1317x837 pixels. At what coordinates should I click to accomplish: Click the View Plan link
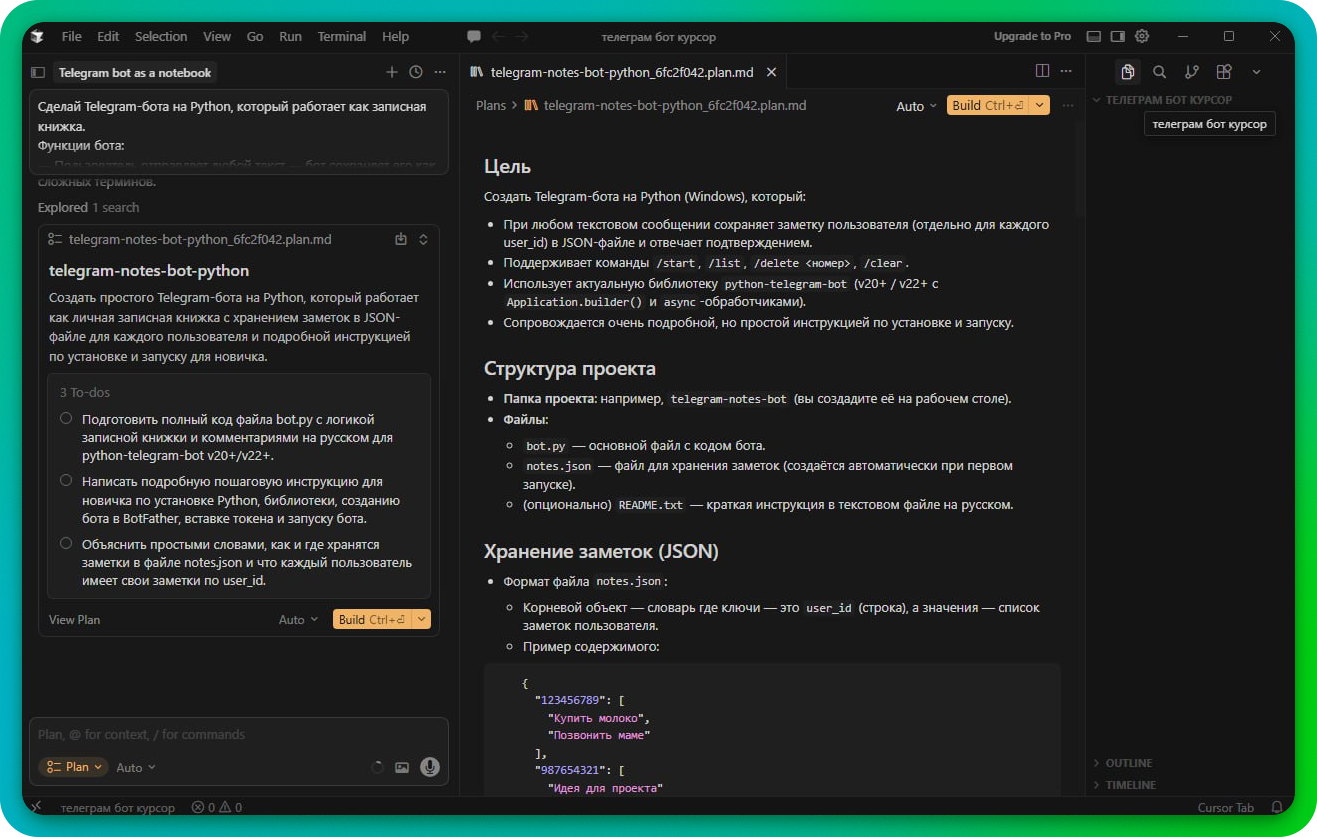click(74, 620)
